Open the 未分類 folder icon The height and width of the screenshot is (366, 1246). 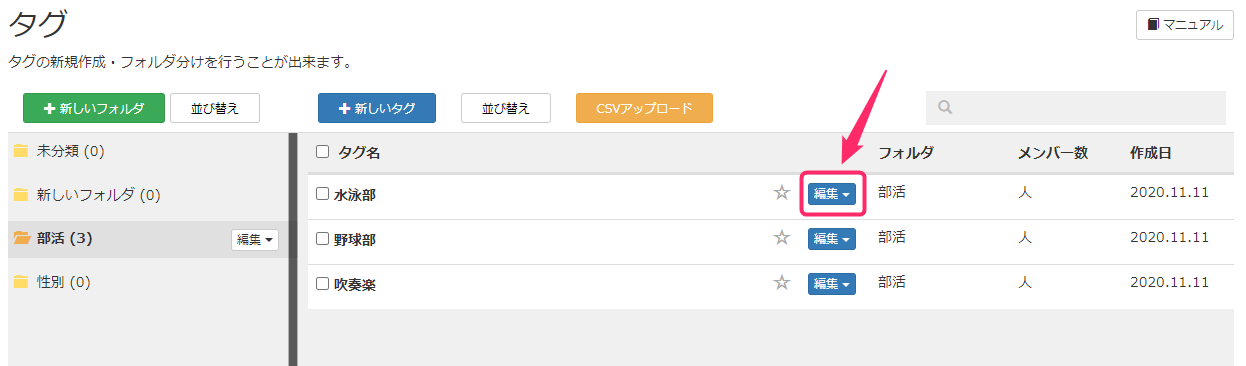[21, 151]
